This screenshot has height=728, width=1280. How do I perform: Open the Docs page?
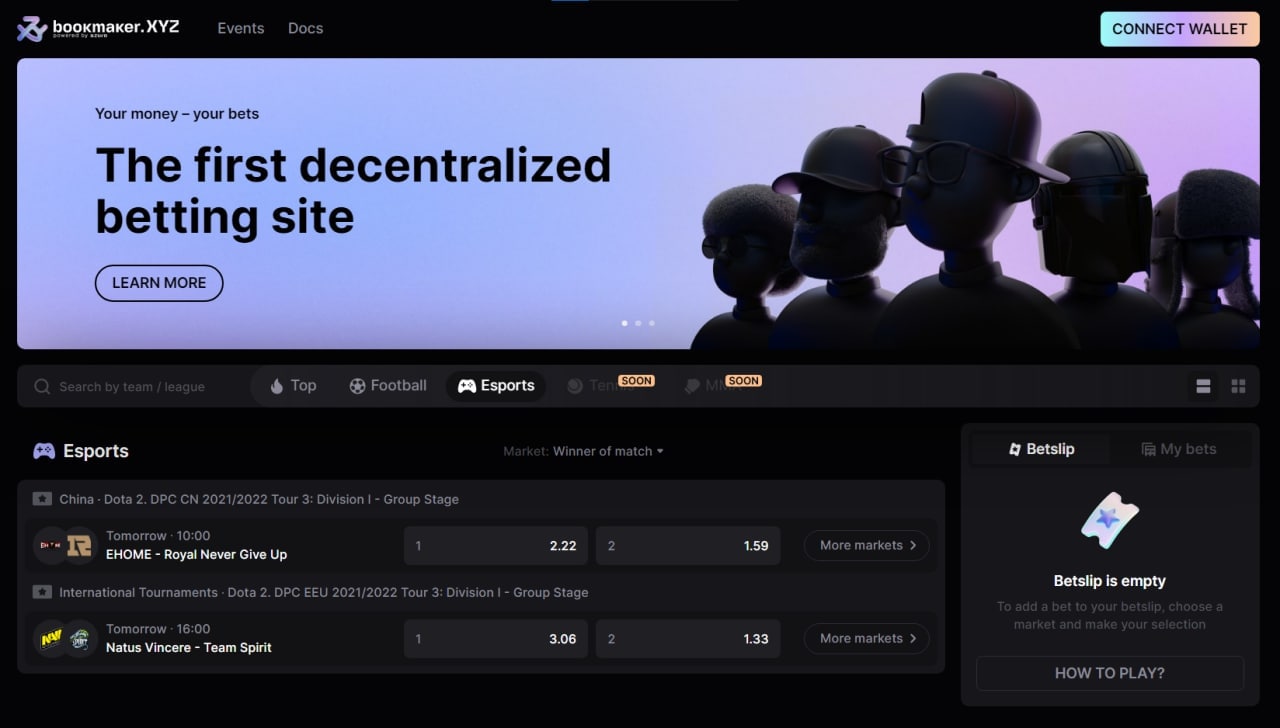(305, 28)
